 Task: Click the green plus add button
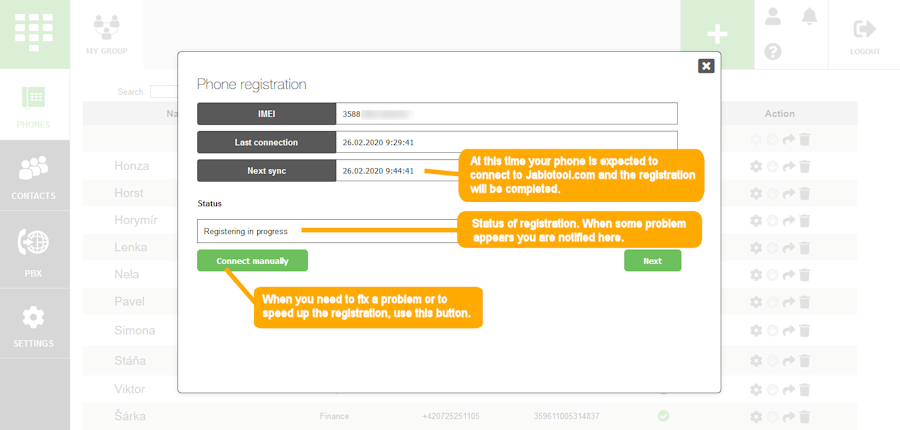coord(717,34)
